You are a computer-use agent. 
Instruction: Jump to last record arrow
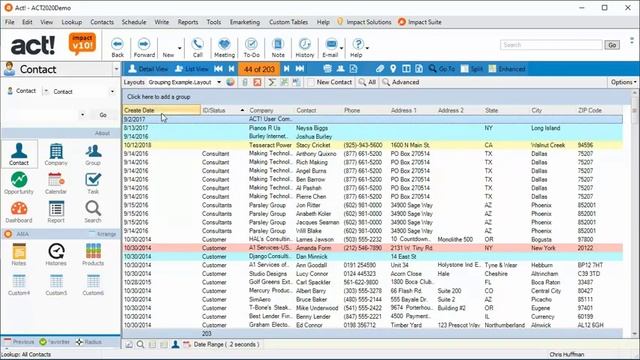point(300,69)
